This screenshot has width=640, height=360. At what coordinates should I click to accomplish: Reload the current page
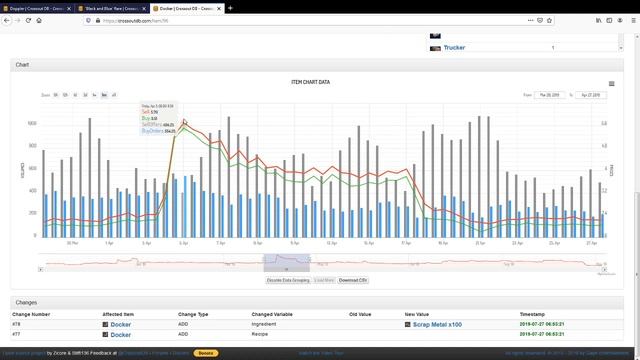(x=28, y=20)
